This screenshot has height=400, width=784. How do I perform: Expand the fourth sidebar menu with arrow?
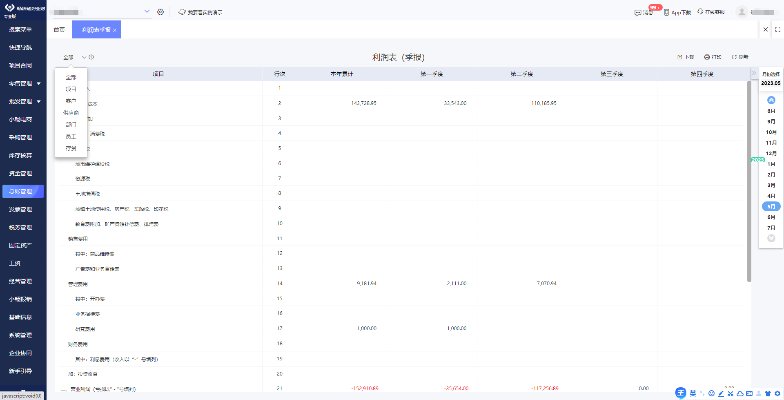click(x=38, y=84)
